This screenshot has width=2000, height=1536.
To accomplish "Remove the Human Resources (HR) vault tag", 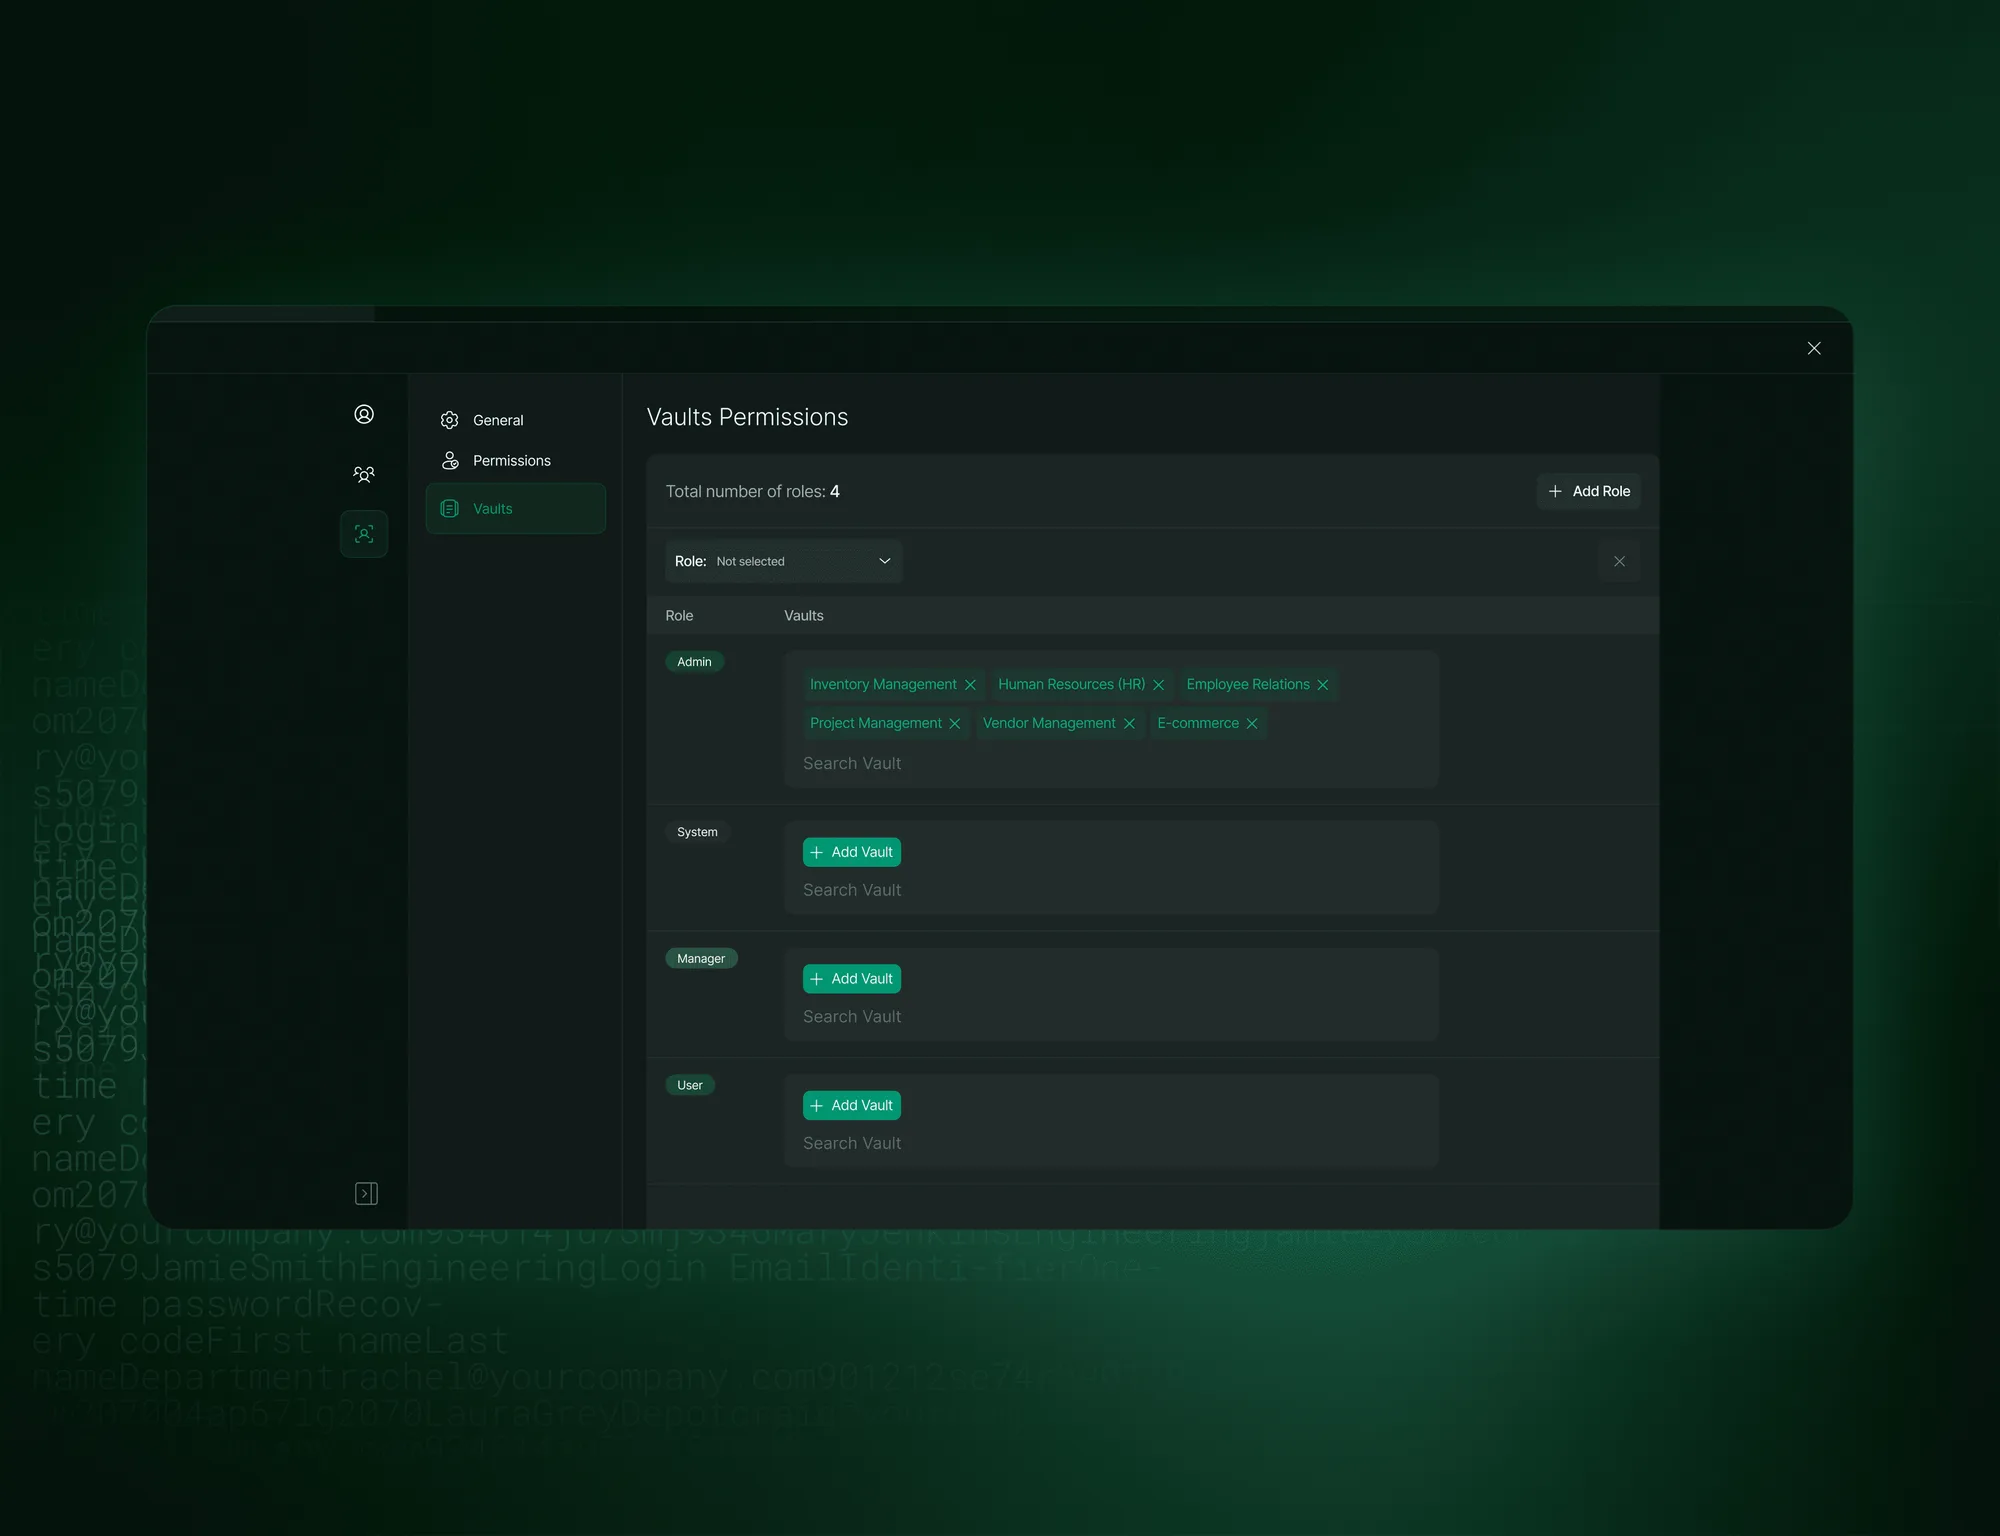I will (1158, 685).
